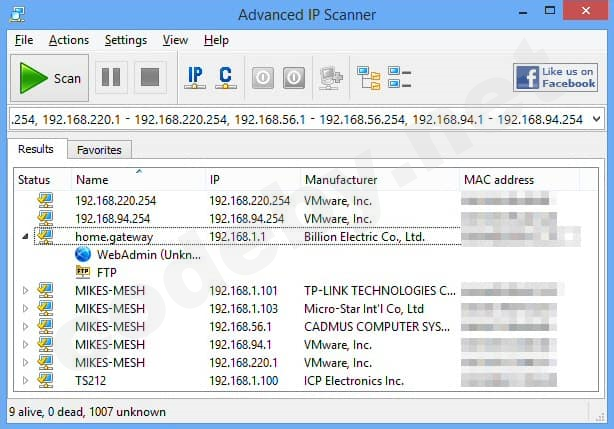Screen dimensions: 614x429
Task: Select the Results tab
Action: (x=36, y=149)
